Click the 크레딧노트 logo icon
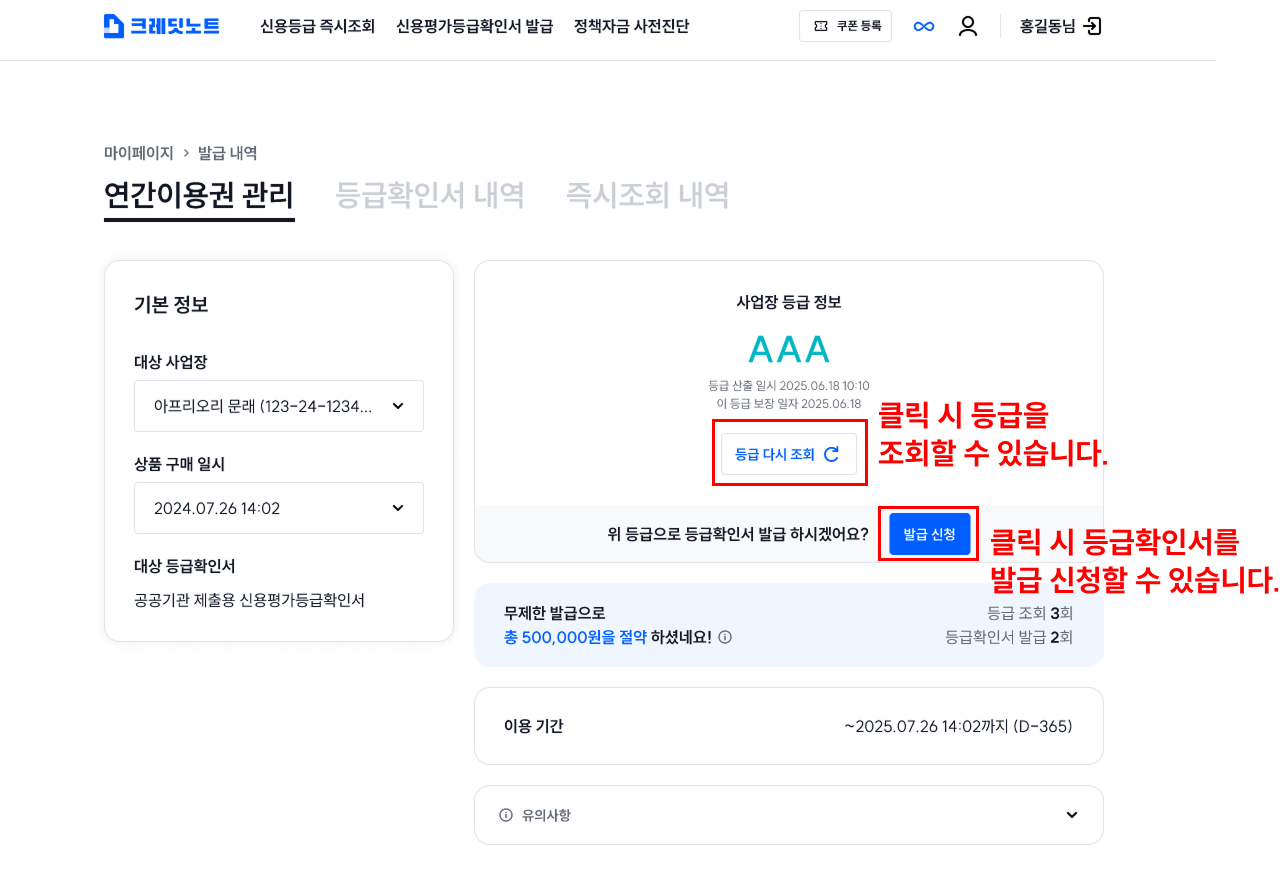1282x888 pixels. (114, 26)
